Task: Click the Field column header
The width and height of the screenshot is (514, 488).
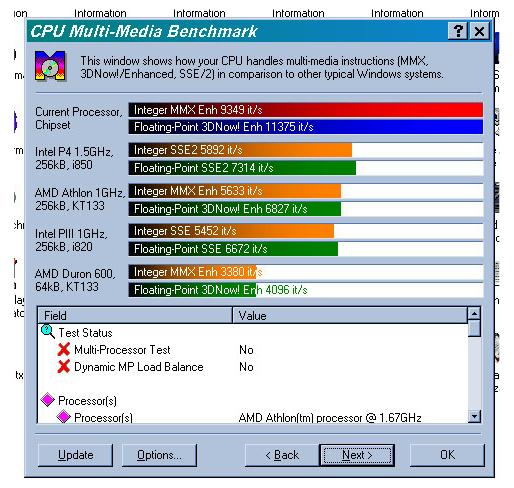Action: (135, 315)
